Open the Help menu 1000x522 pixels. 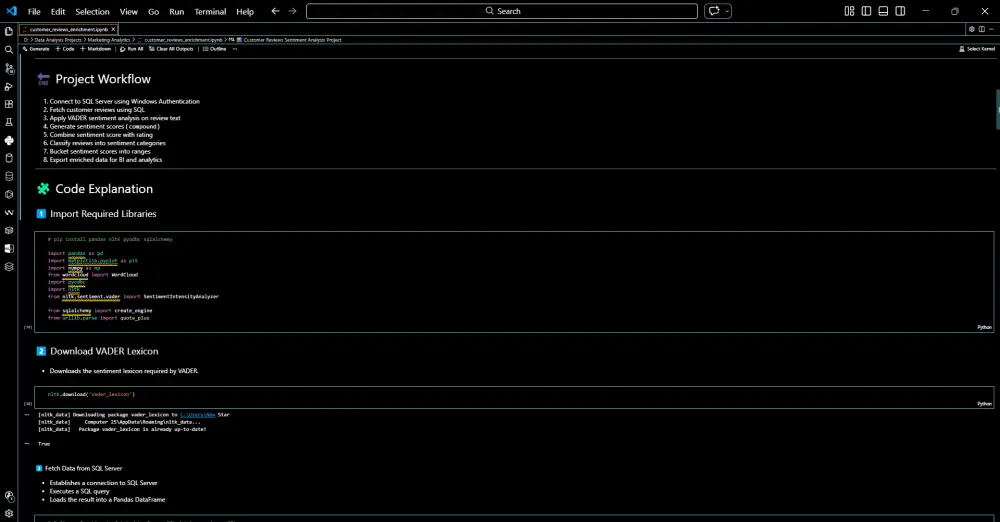tap(245, 11)
